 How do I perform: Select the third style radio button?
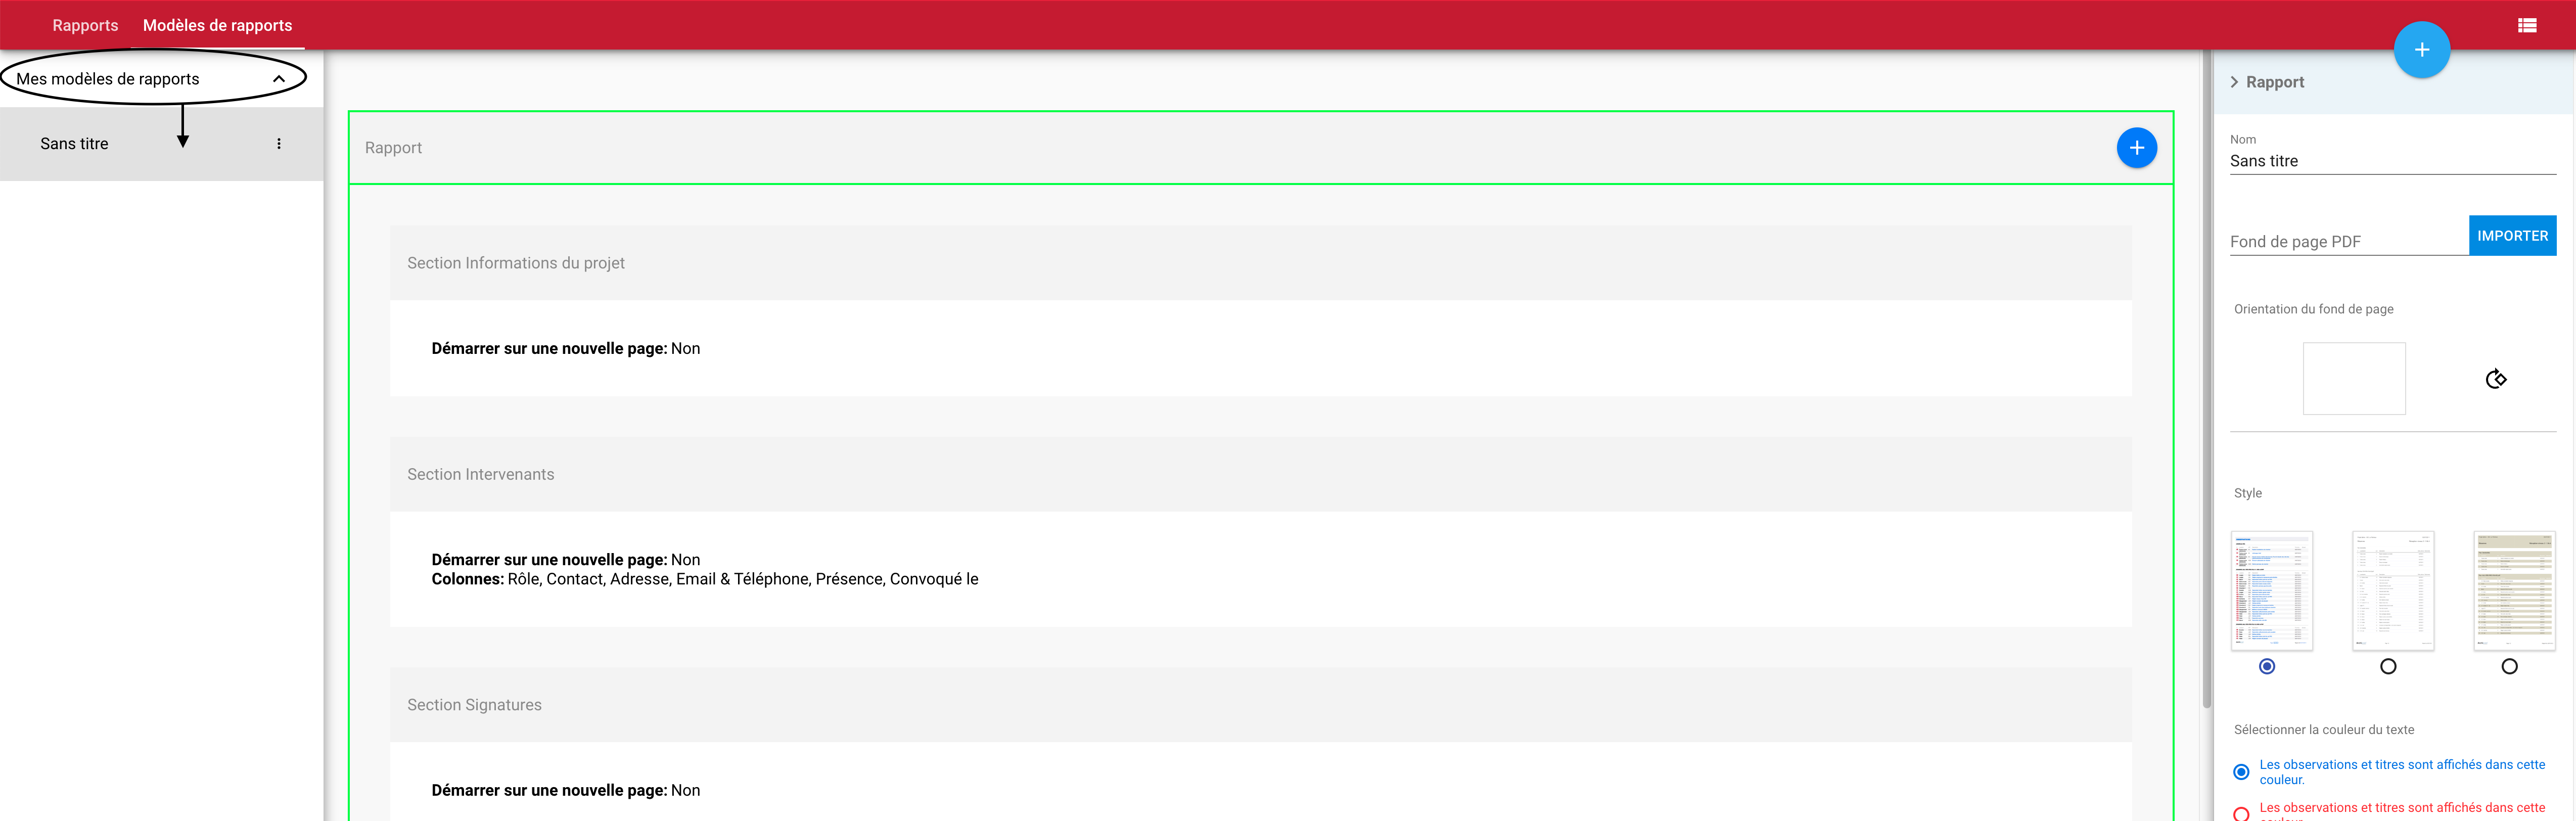point(2509,666)
